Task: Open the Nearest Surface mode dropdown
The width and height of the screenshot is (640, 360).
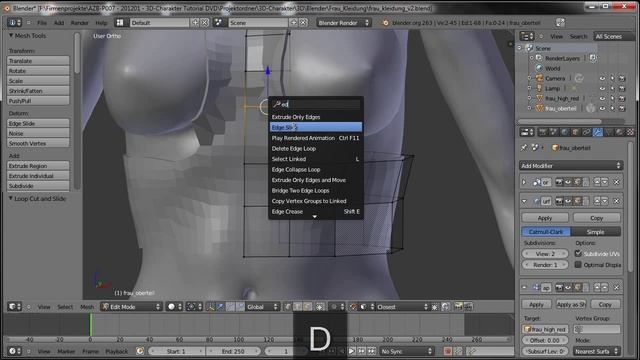Action: 597,351
